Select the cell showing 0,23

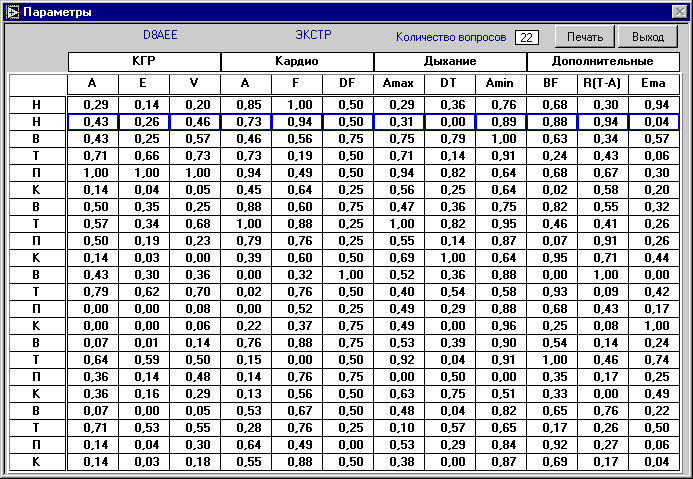194,241
